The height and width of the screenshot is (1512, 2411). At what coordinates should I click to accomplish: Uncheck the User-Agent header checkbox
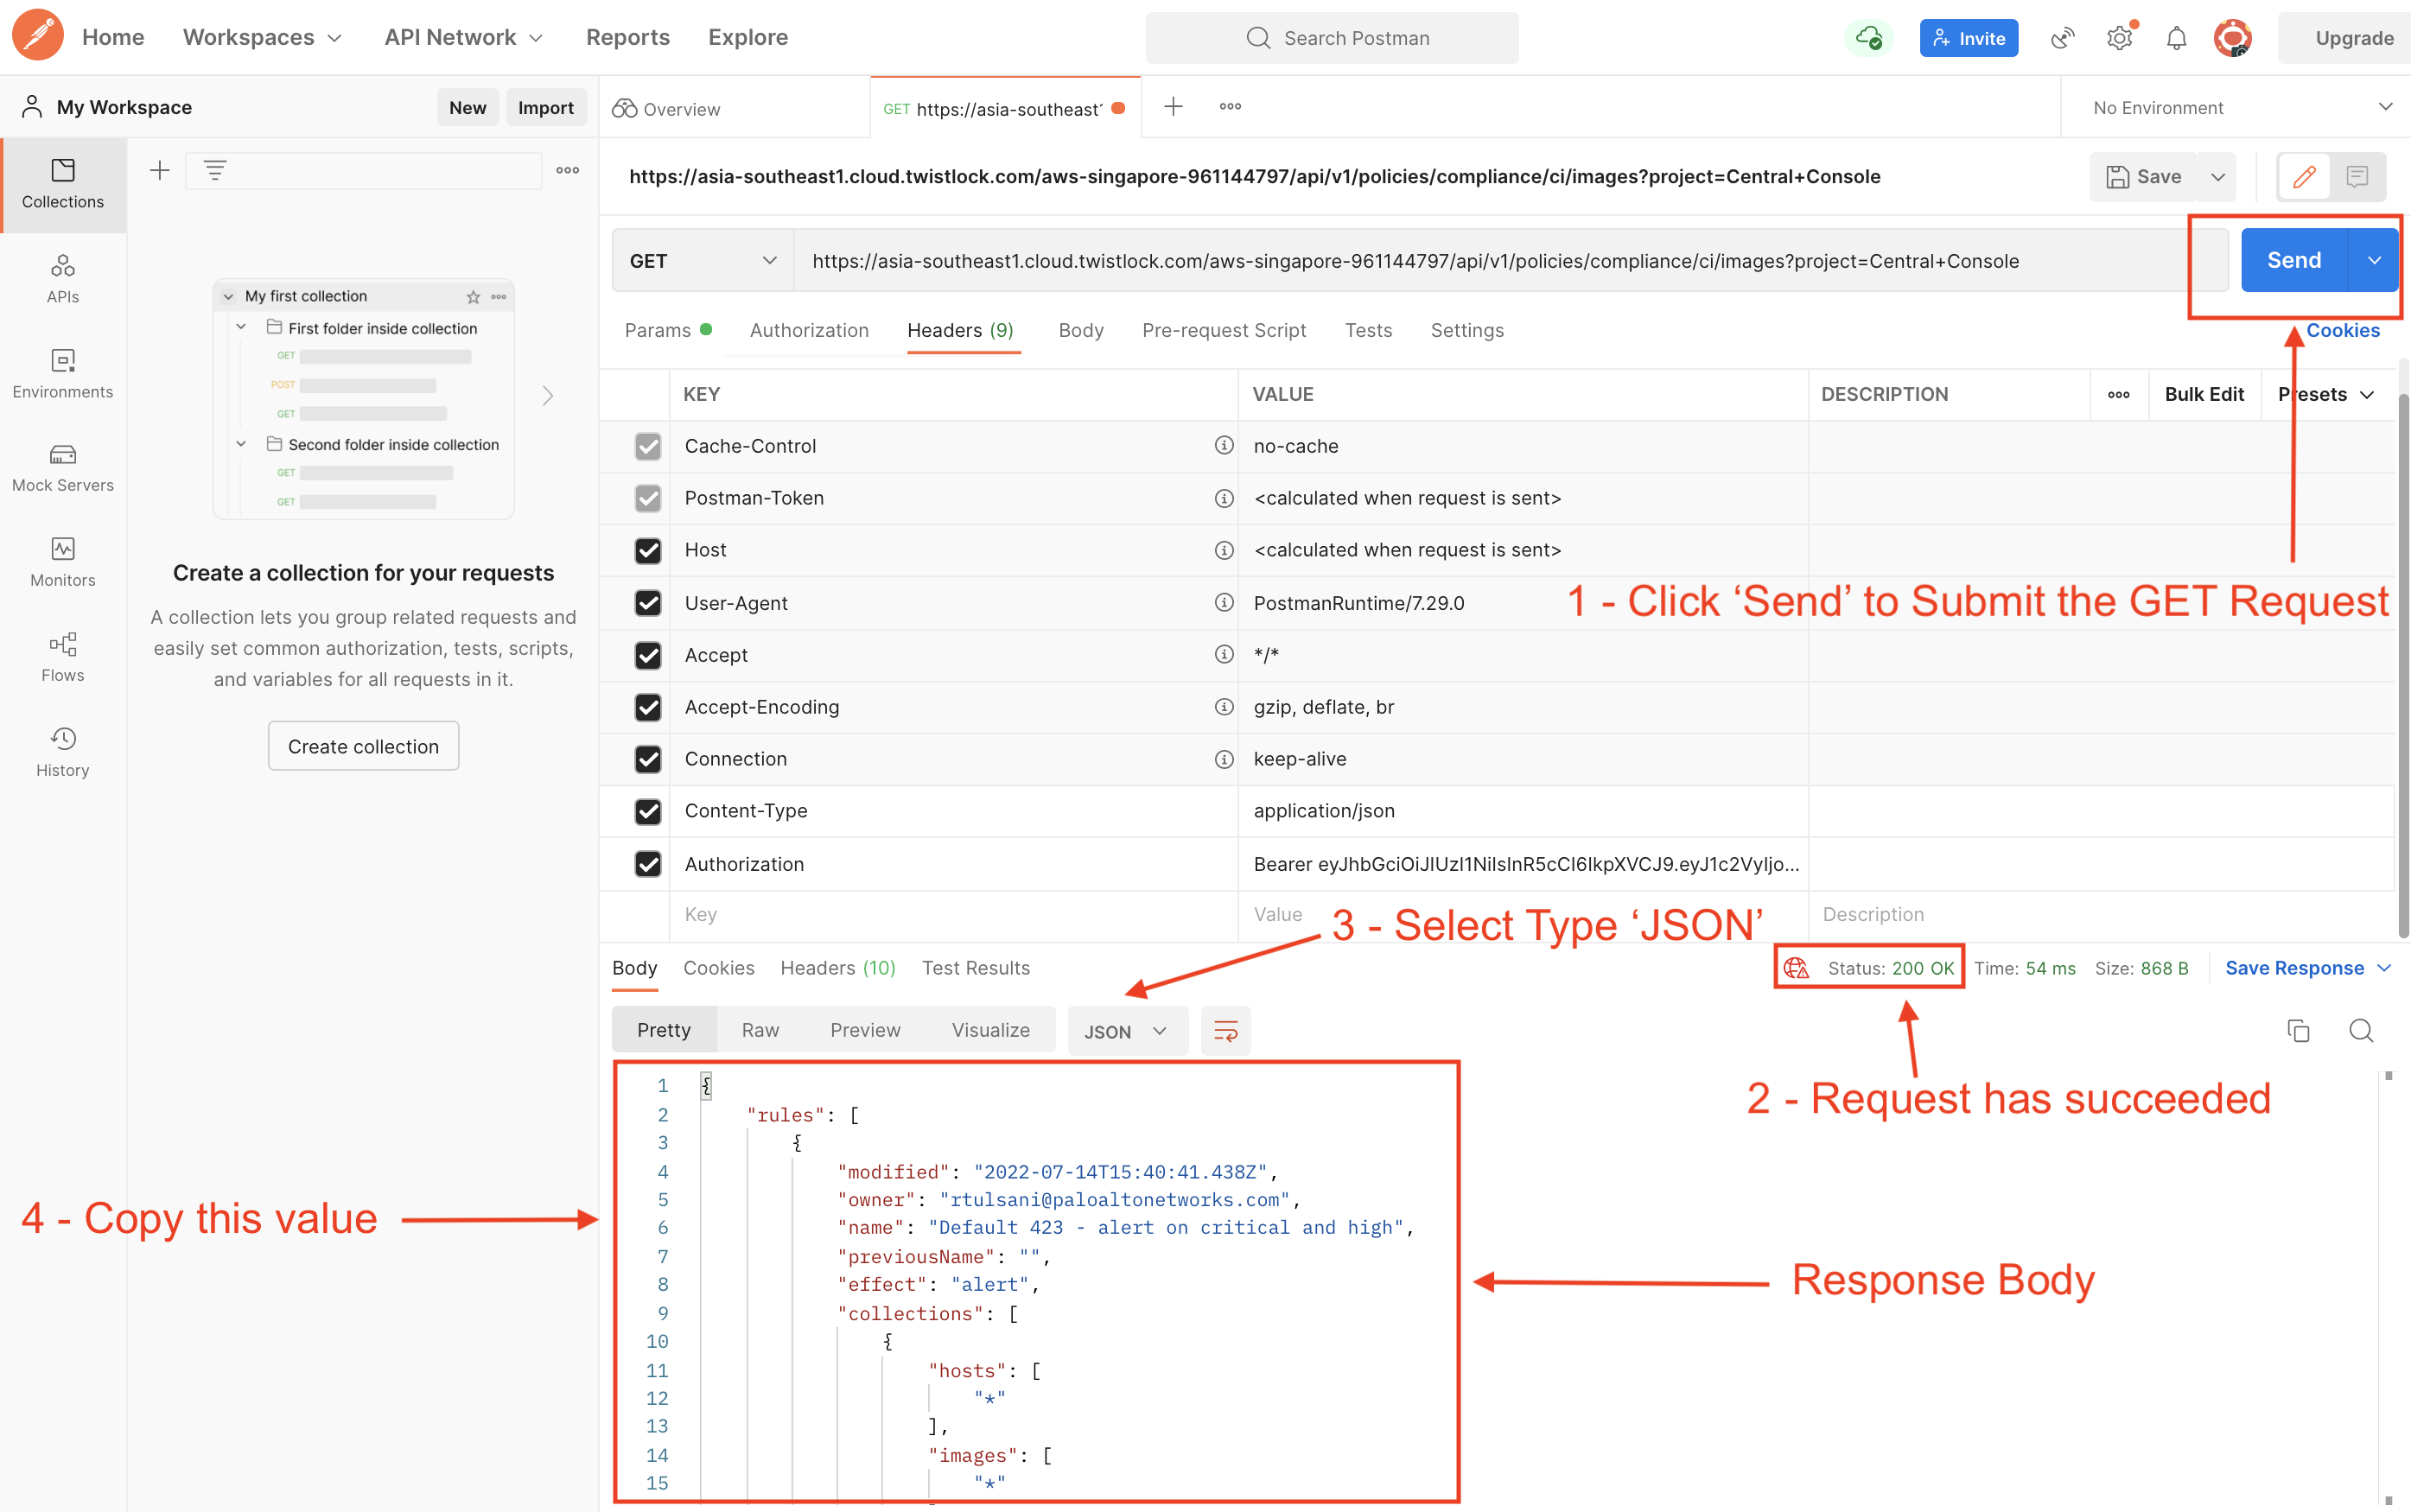point(648,603)
